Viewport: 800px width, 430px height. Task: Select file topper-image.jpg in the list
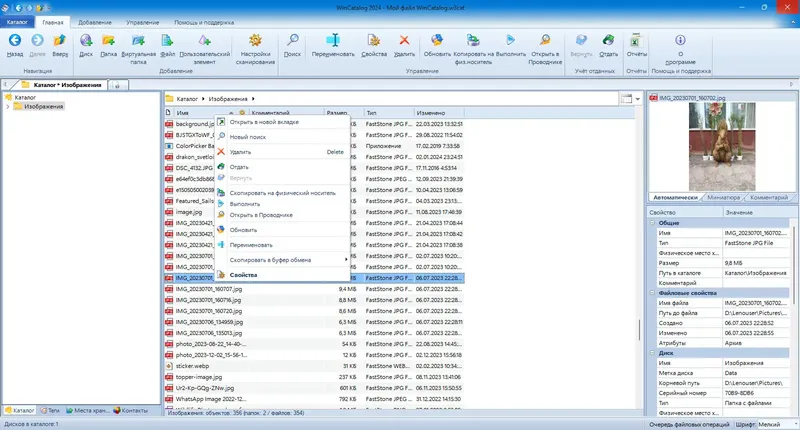(199, 377)
